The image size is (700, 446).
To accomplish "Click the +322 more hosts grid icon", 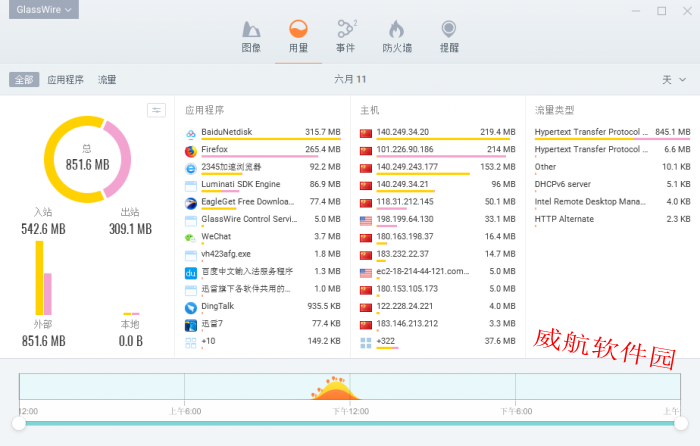I will point(366,343).
